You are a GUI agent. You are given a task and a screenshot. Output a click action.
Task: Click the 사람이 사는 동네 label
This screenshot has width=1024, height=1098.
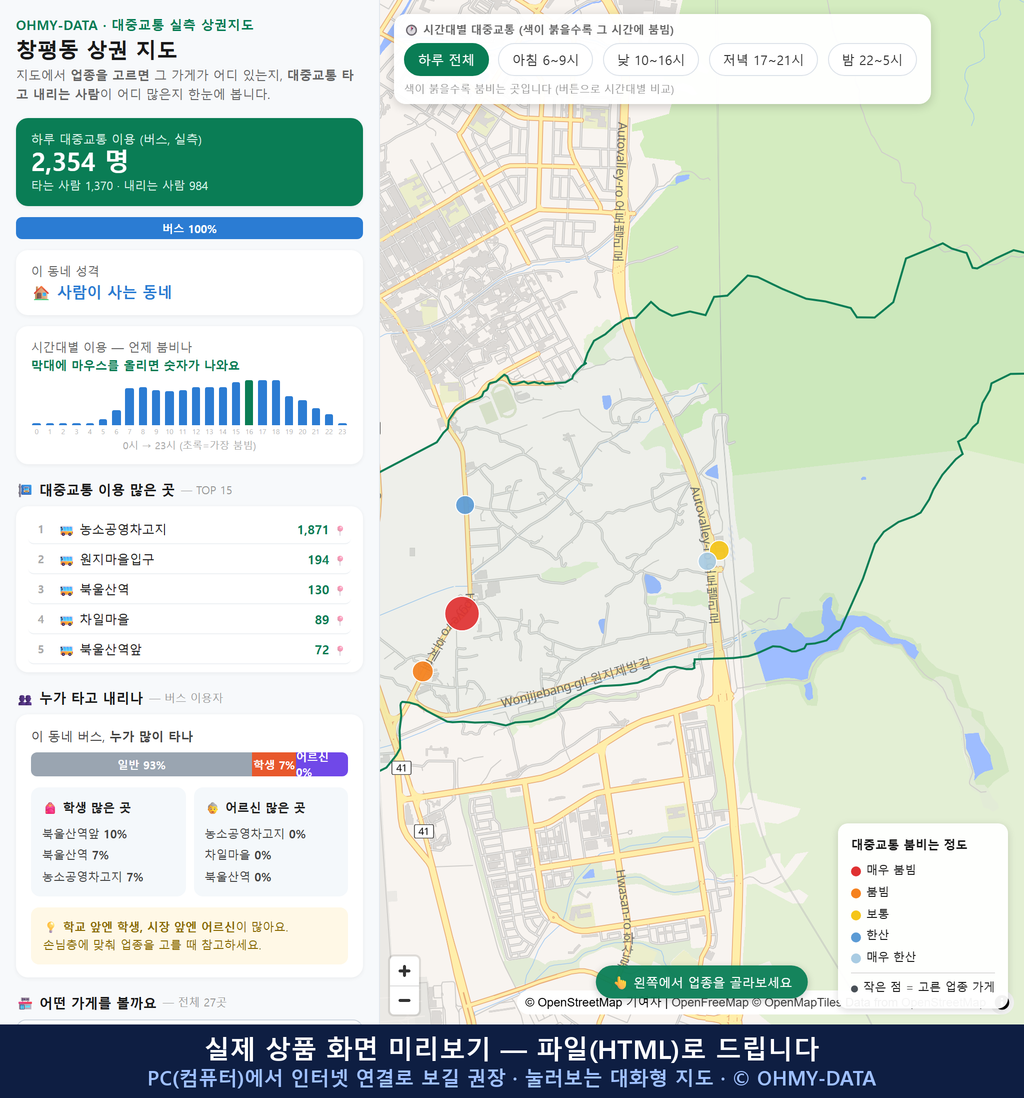click(114, 292)
